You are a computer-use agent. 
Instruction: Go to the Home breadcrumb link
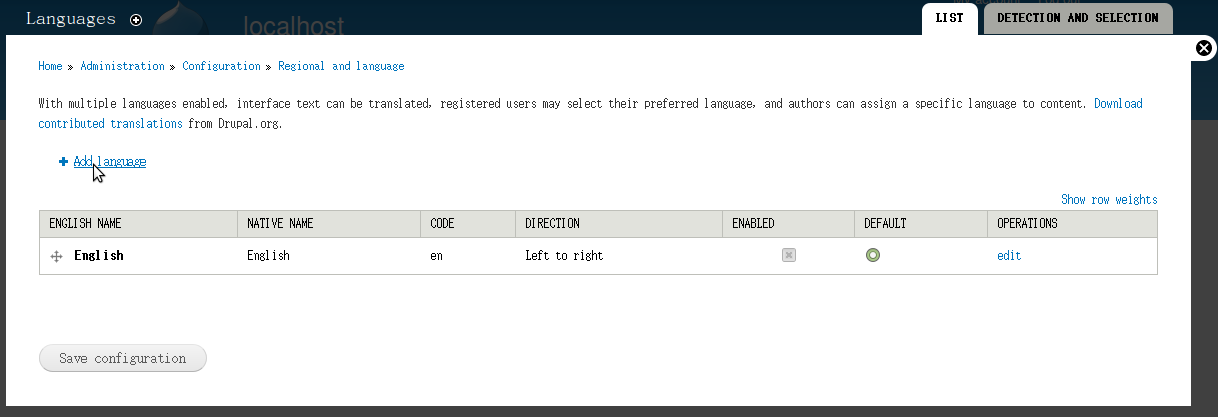pyautogui.click(x=50, y=66)
